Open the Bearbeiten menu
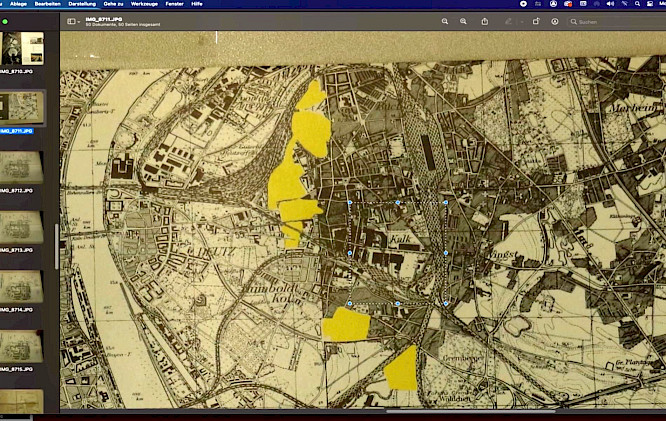This screenshot has width=666, height=421. click(48, 4)
